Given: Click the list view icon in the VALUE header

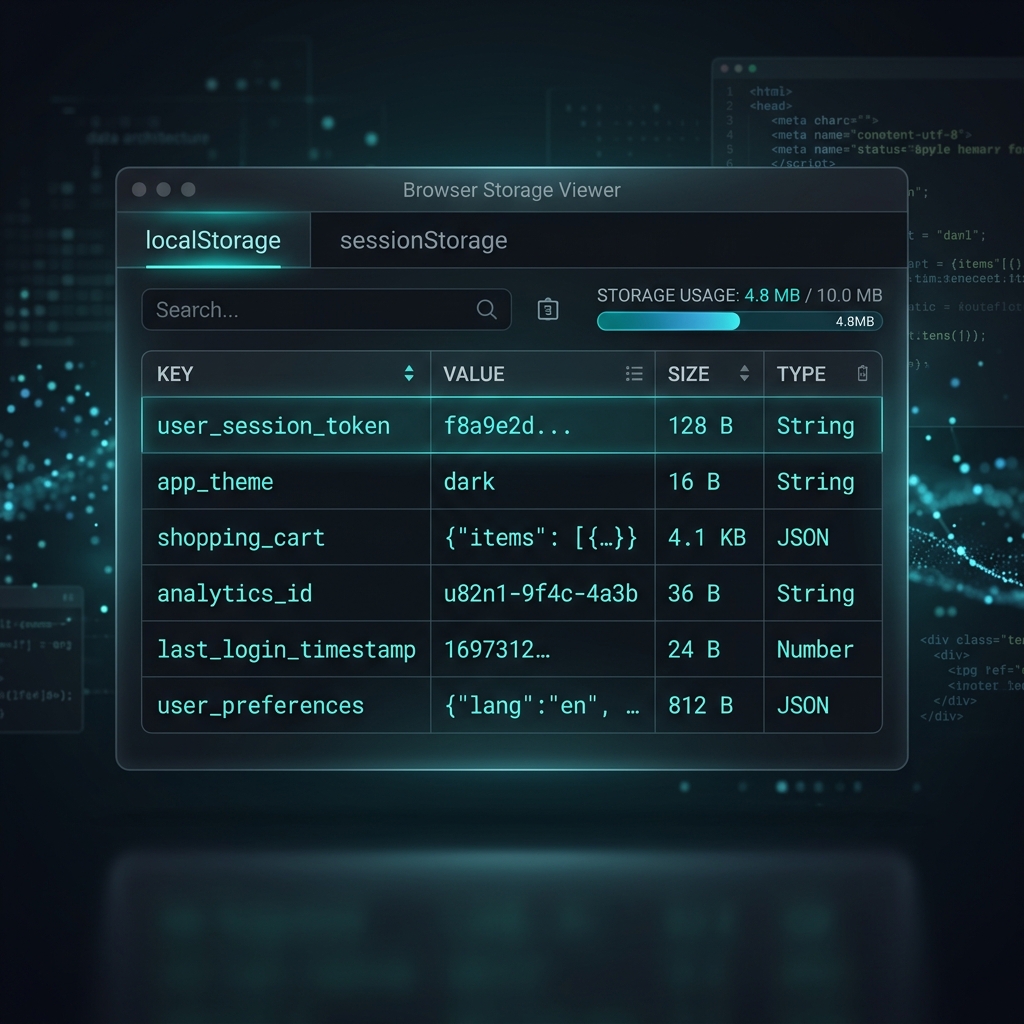Looking at the screenshot, I should tap(634, 373).
